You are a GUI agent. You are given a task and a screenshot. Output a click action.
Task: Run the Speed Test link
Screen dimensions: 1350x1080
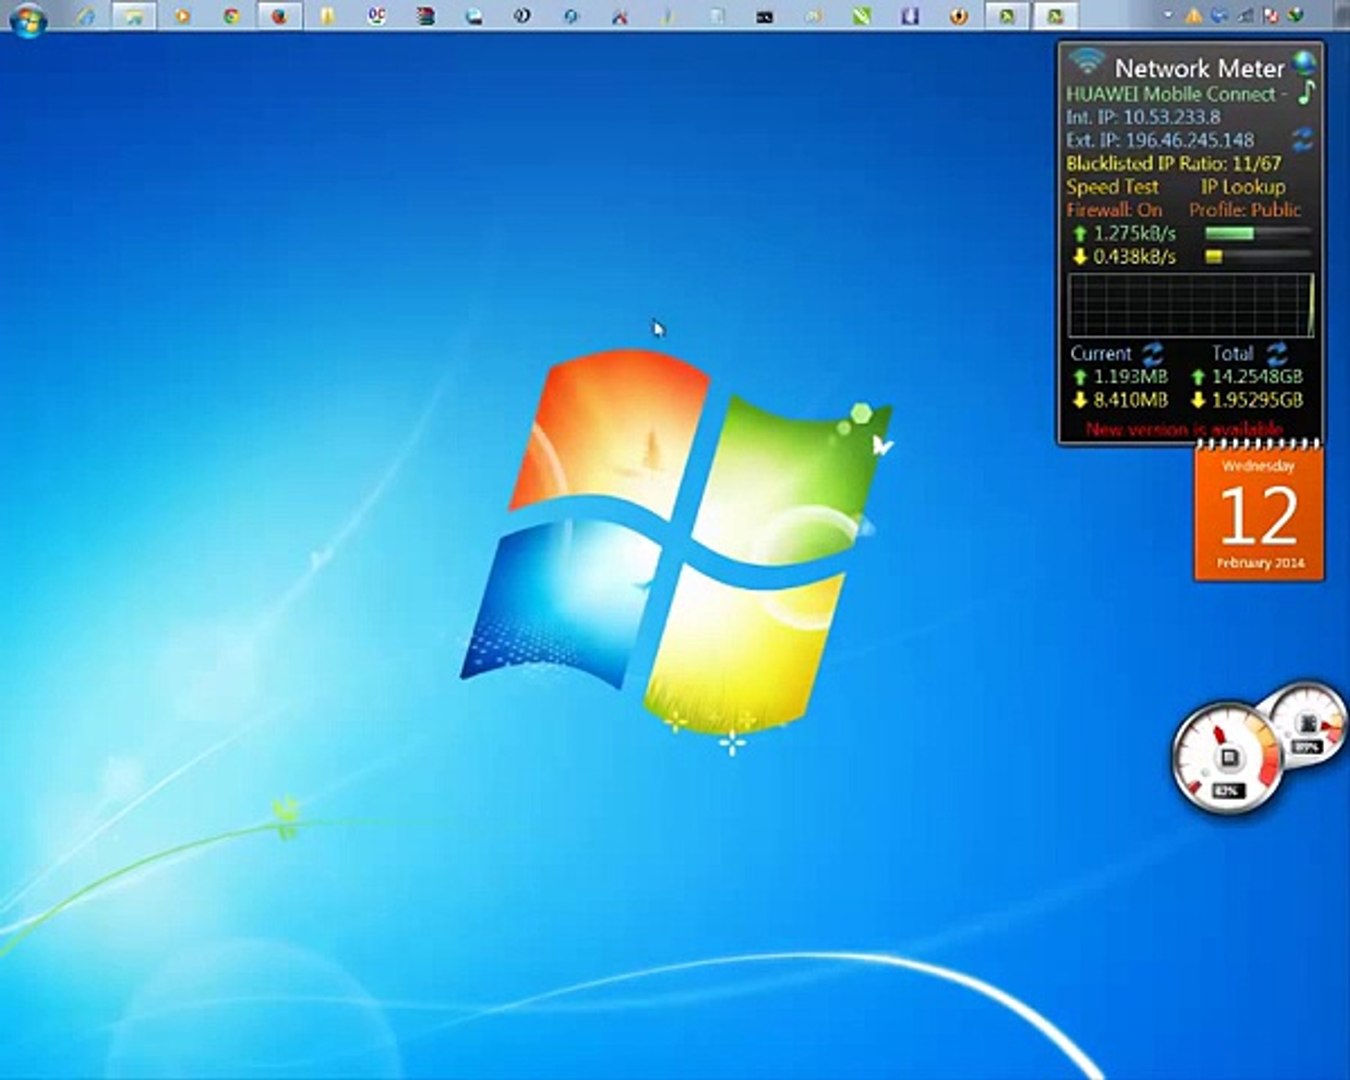coord(1112,187)
